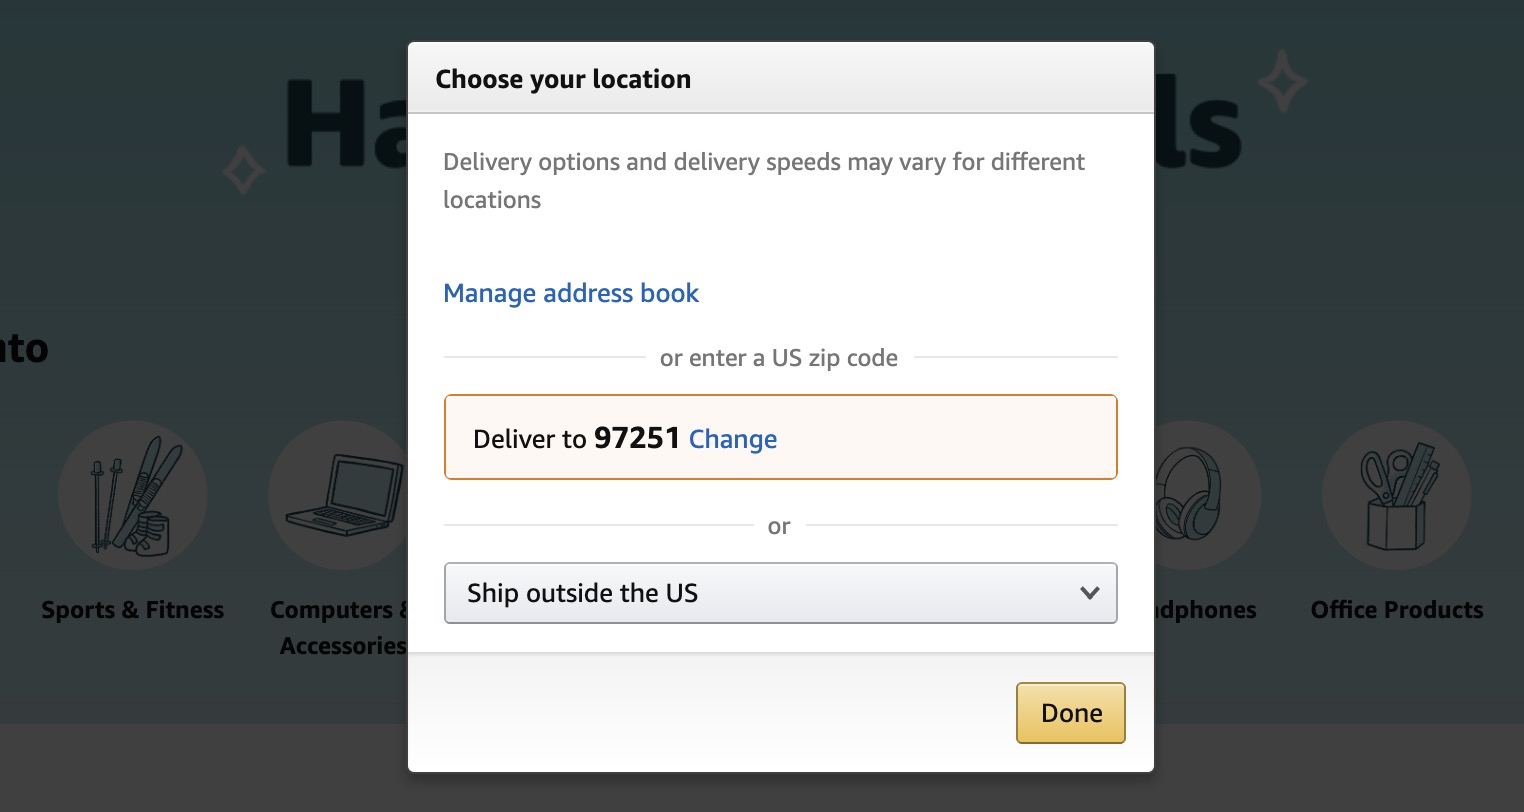Screen dimensions: 1524x812
Task: Click Change next to zip code 97251
Action: 733,439
